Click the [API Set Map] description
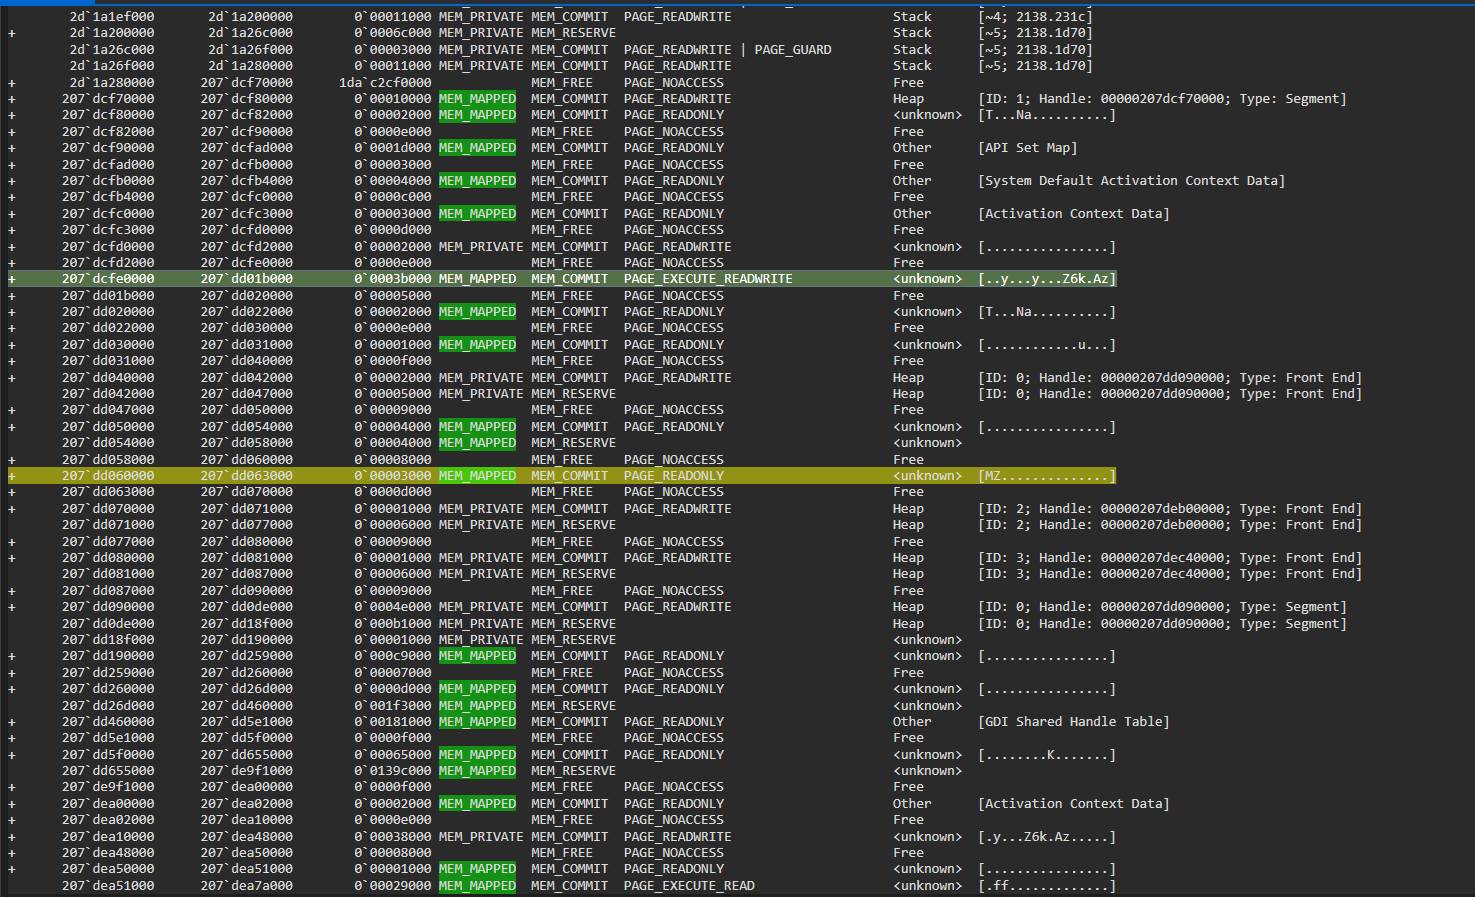This screenshot has height=897, width=1475. click(1028, 148)
